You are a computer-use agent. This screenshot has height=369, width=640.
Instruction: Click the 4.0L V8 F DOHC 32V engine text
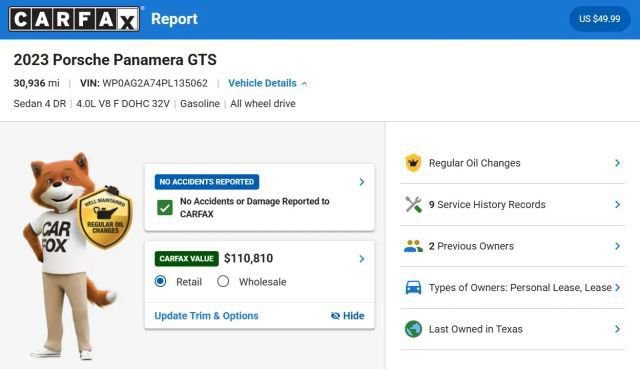[x=123, y=104]
